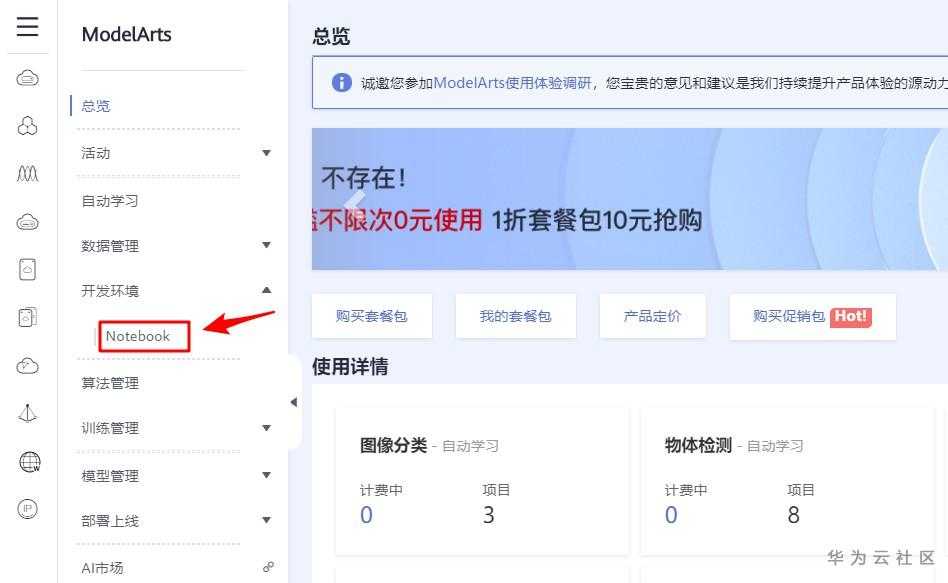Expand the 部署上线 menu arrow
Image resolution: width=948 pixels, height=583 pixels.
click(x=266, y=520)
